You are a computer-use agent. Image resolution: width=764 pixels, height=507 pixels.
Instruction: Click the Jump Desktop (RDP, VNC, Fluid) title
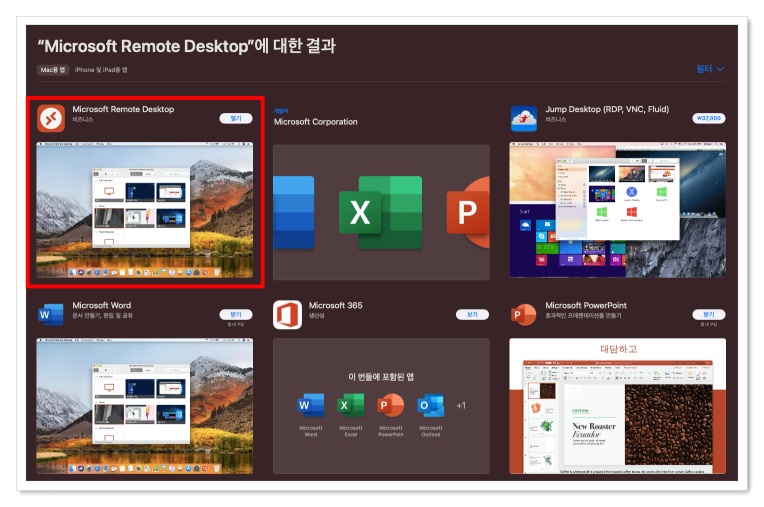(607, 109)
